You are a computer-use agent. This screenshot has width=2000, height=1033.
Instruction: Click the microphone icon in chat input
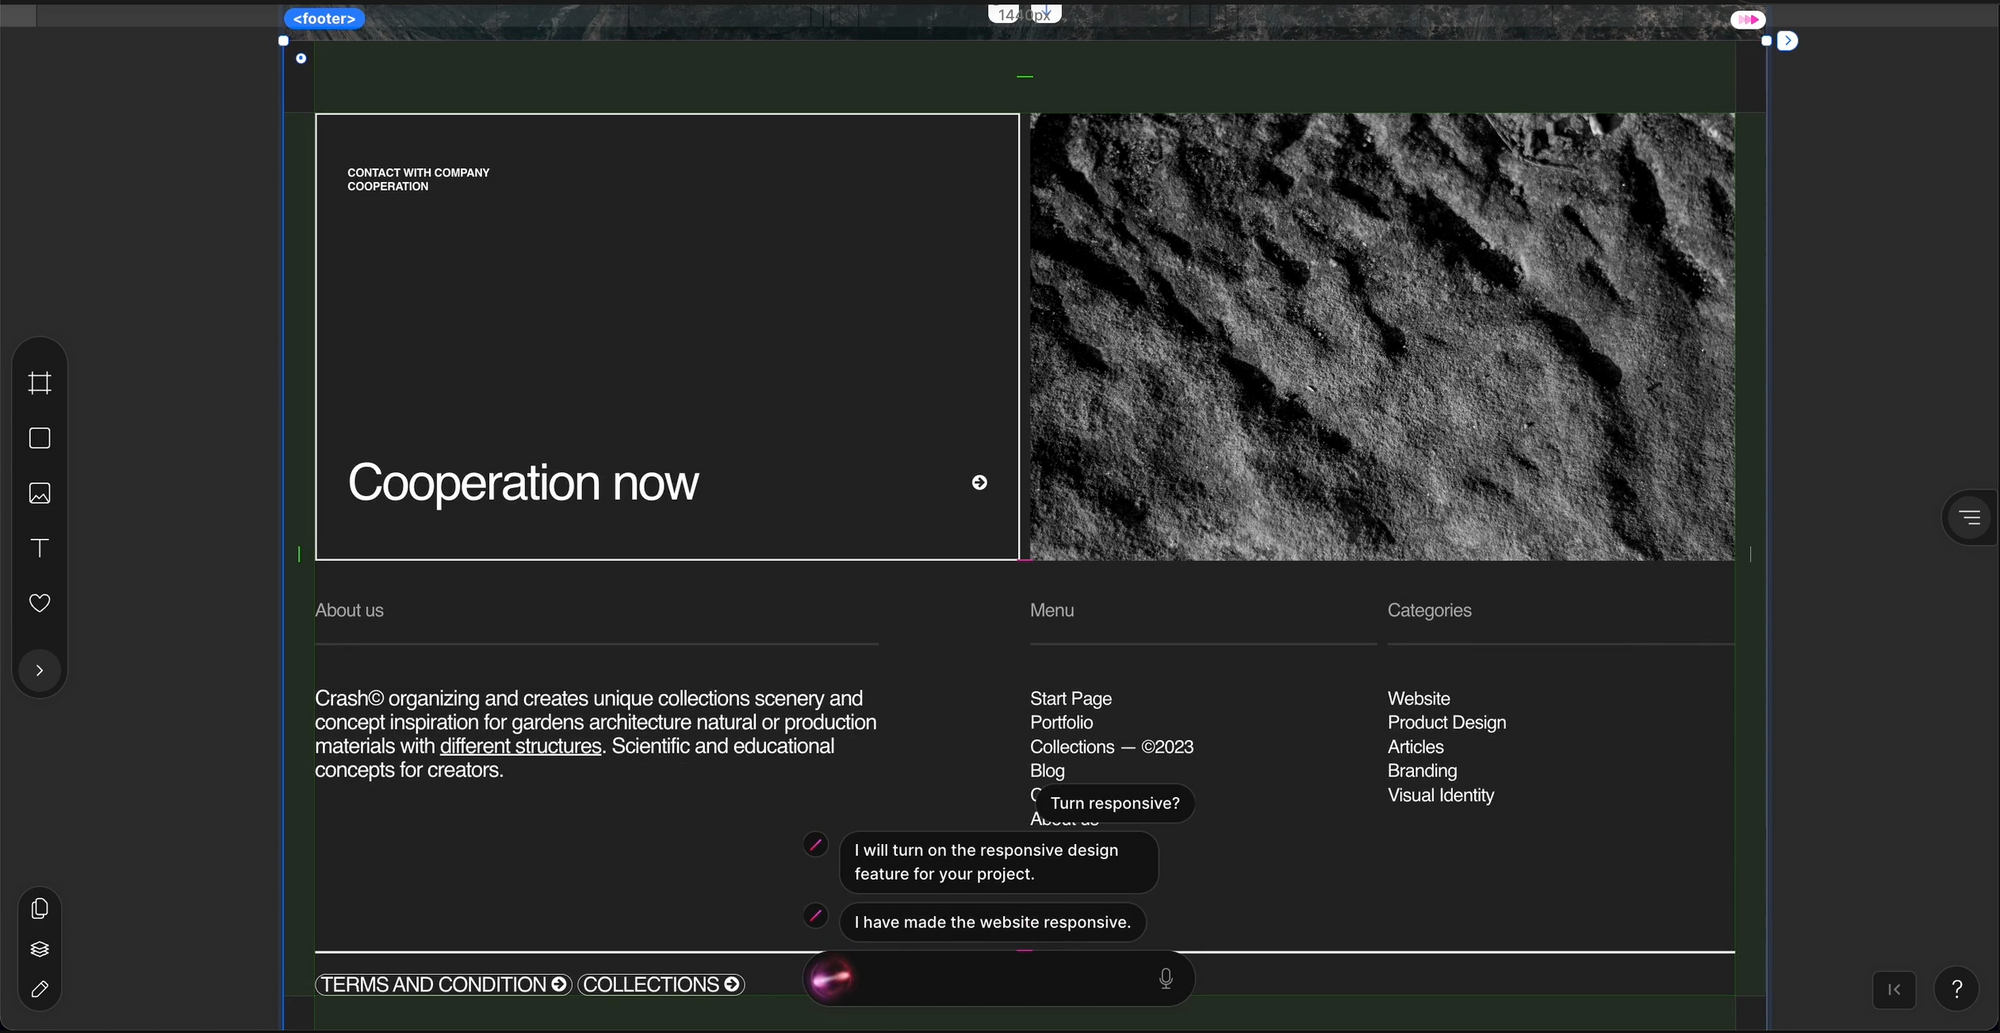pos(1166,978)
